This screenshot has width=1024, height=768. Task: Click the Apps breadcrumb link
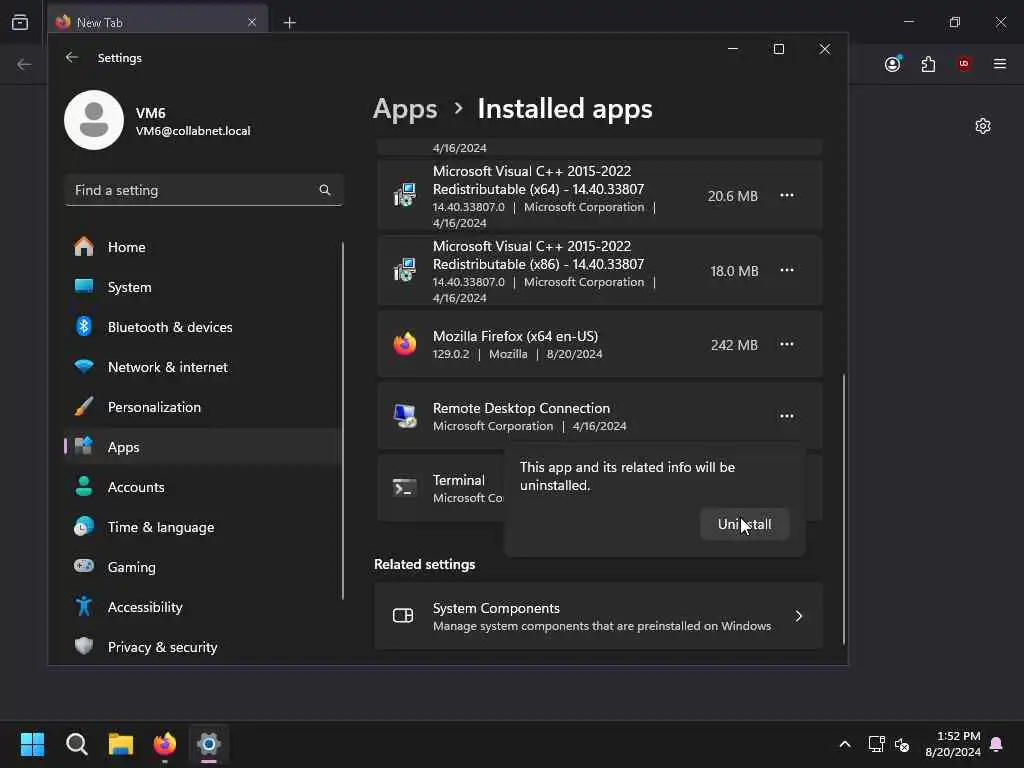coord(405,108)
